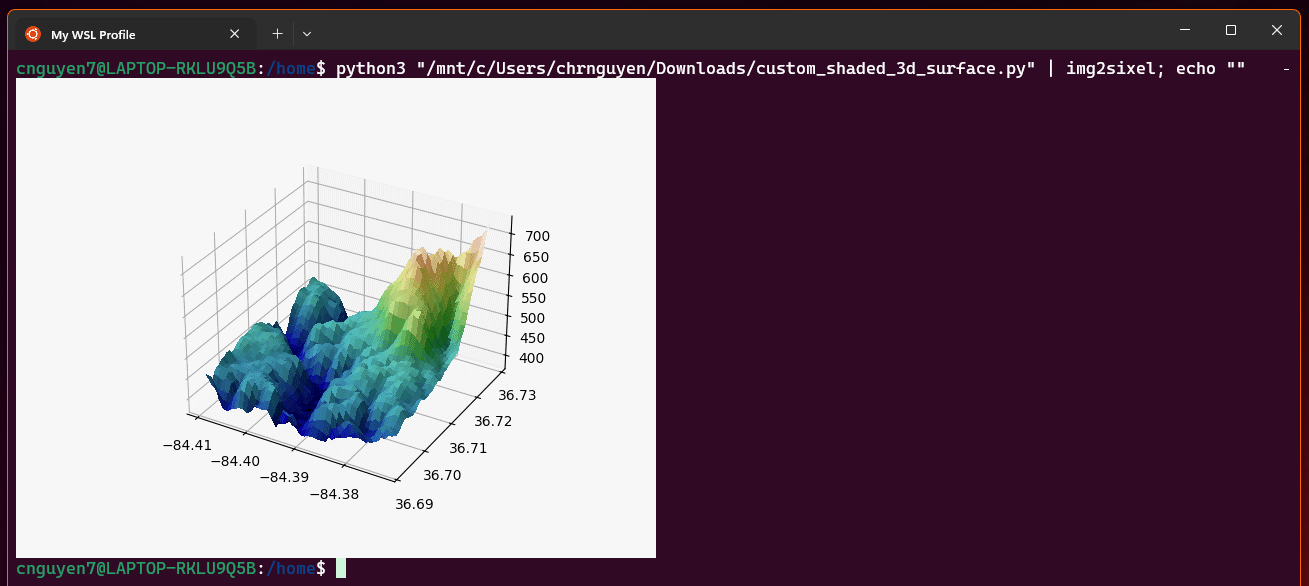Maximize the terminal window
Screen dimensions: 1309x586
1231,30
